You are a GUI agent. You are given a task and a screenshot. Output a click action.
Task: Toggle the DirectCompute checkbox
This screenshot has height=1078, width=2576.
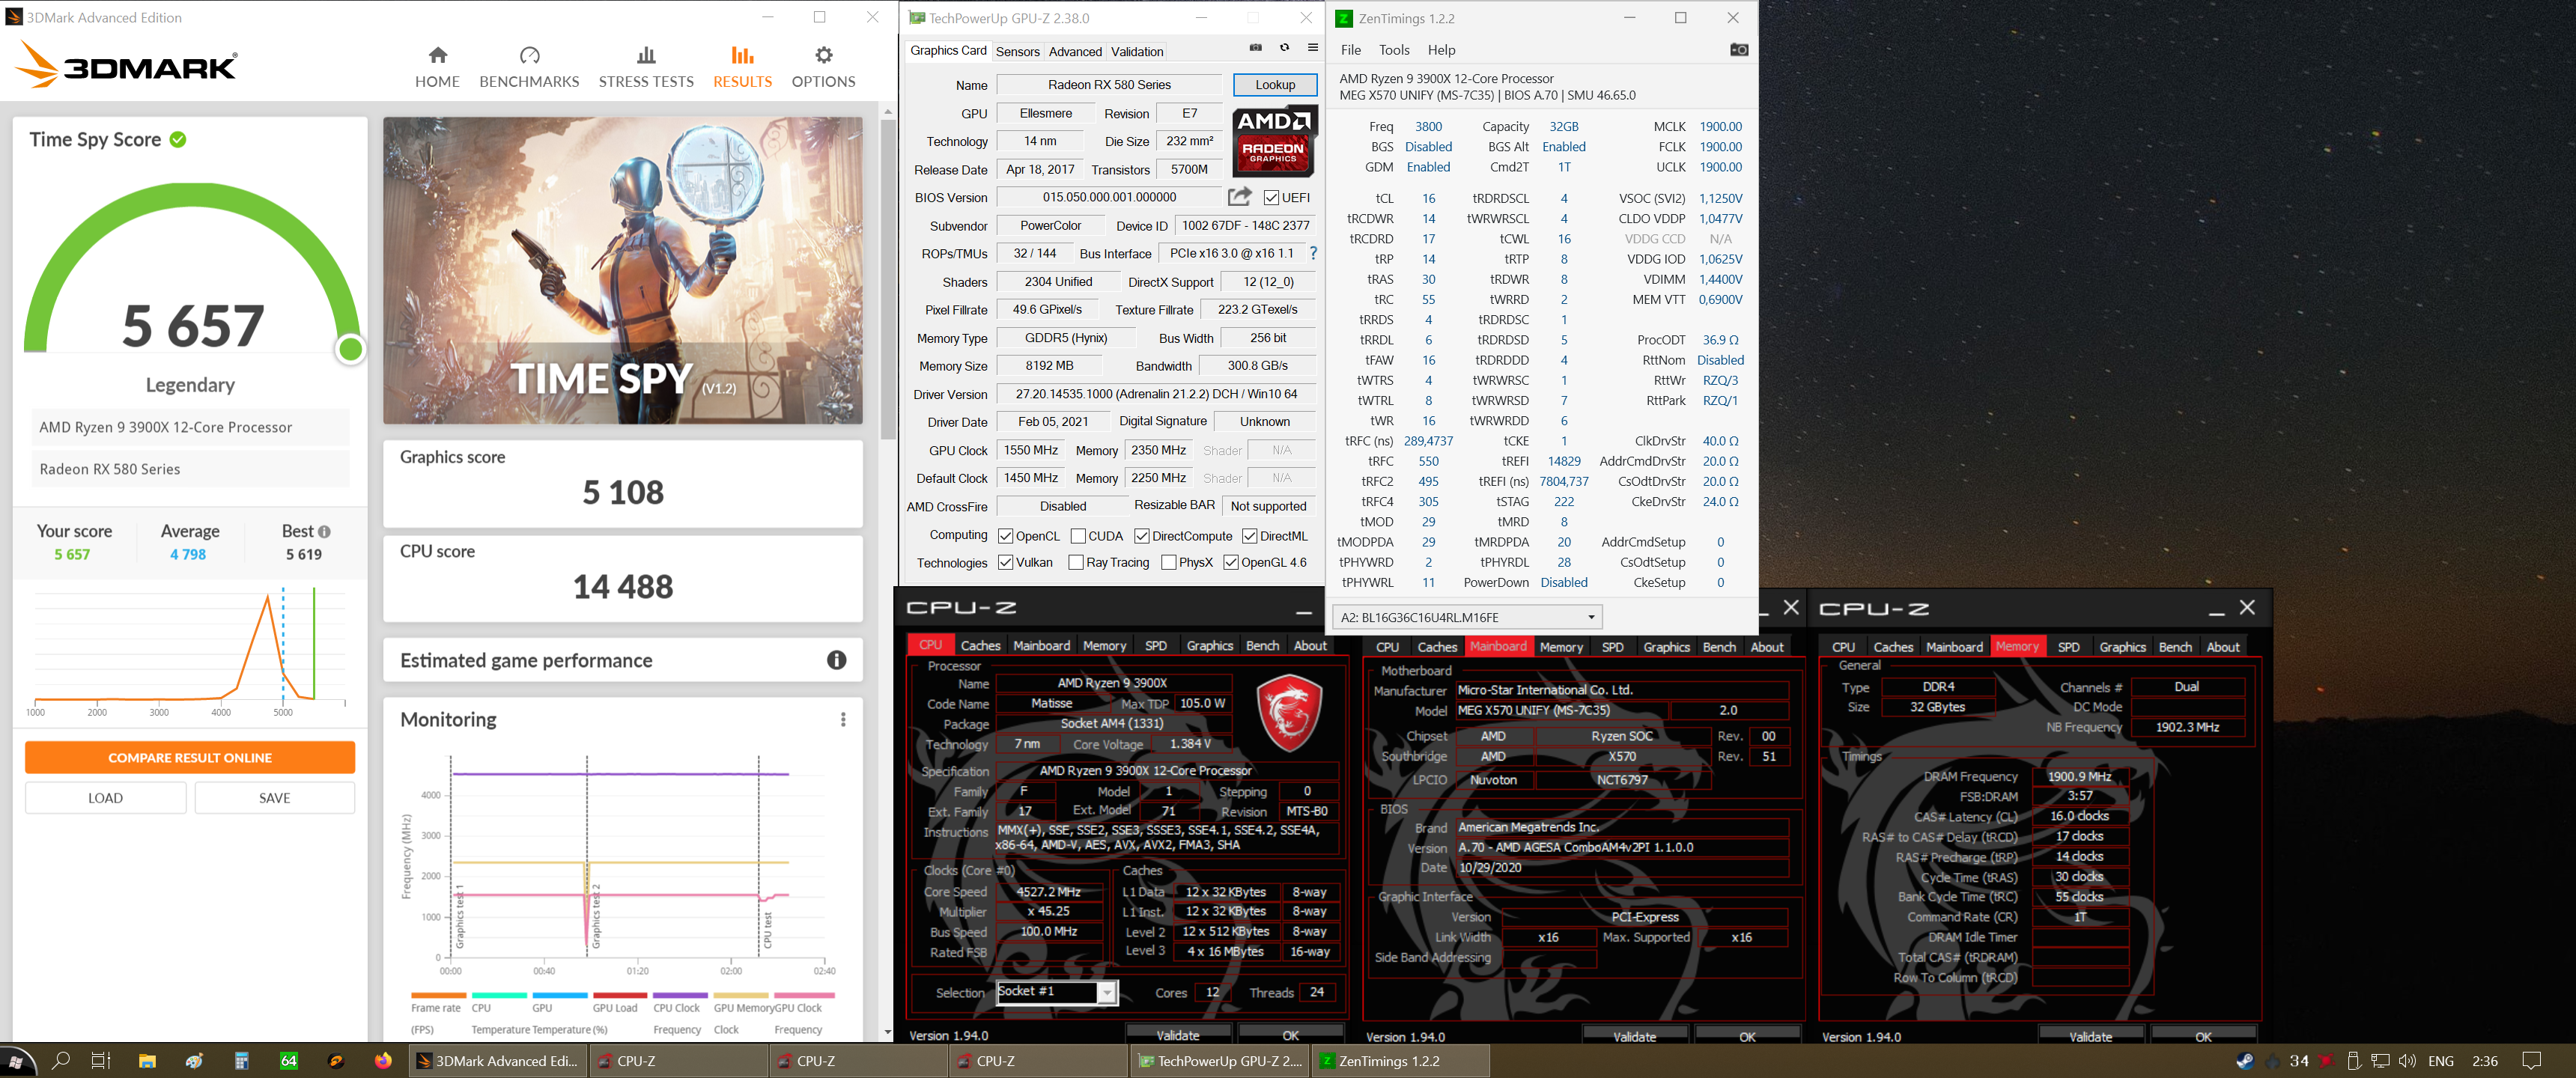pos(1142,537)
